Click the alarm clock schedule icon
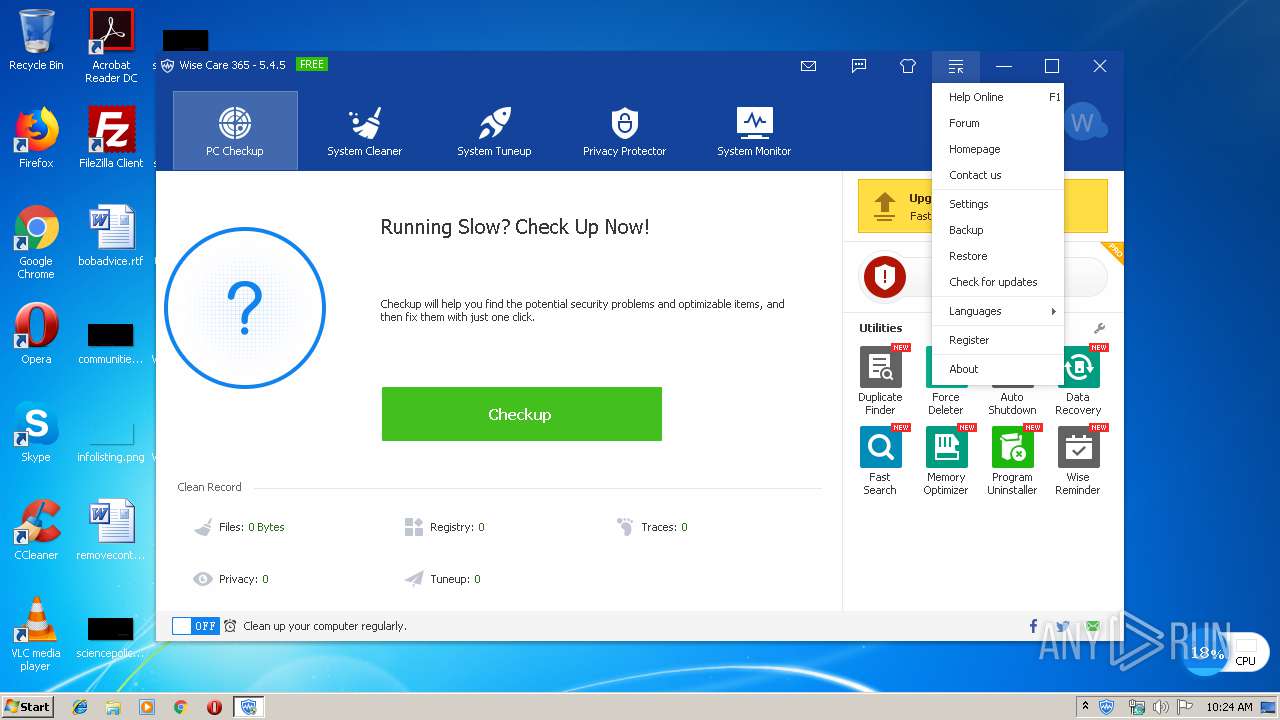This screenshot has height=720, width=1280. 231,626
